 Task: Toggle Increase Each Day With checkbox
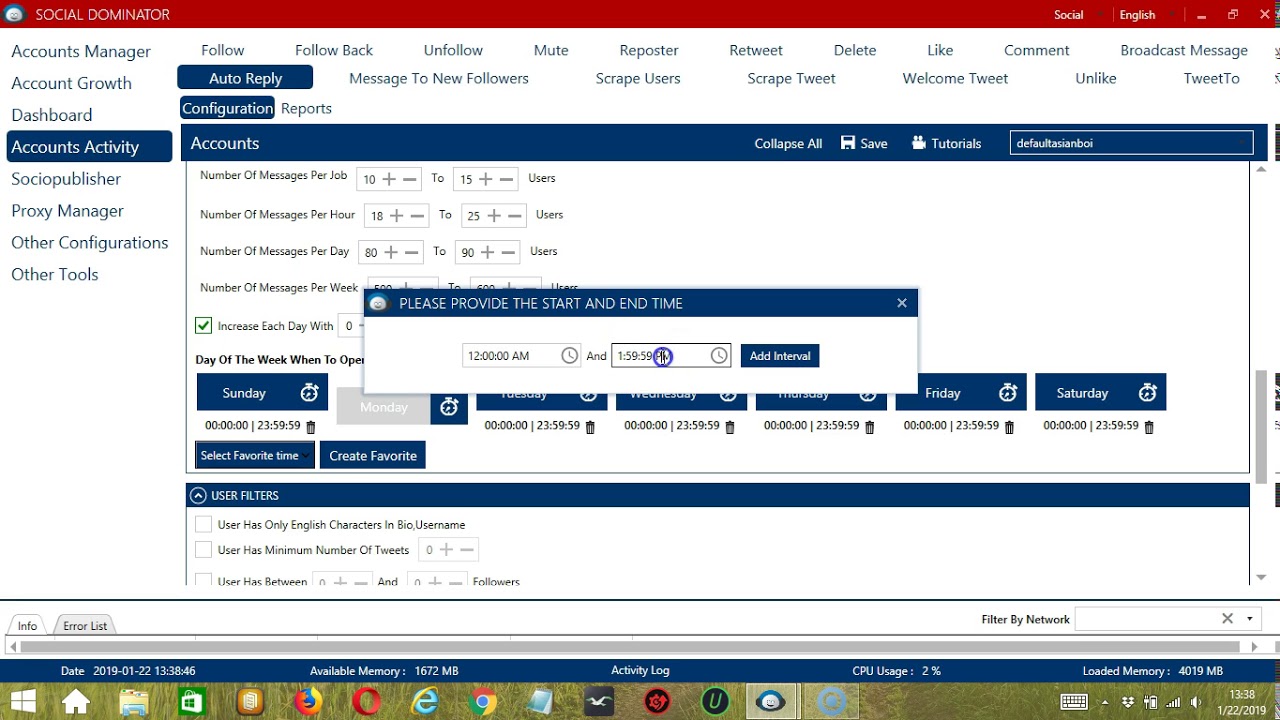[203, 326]
